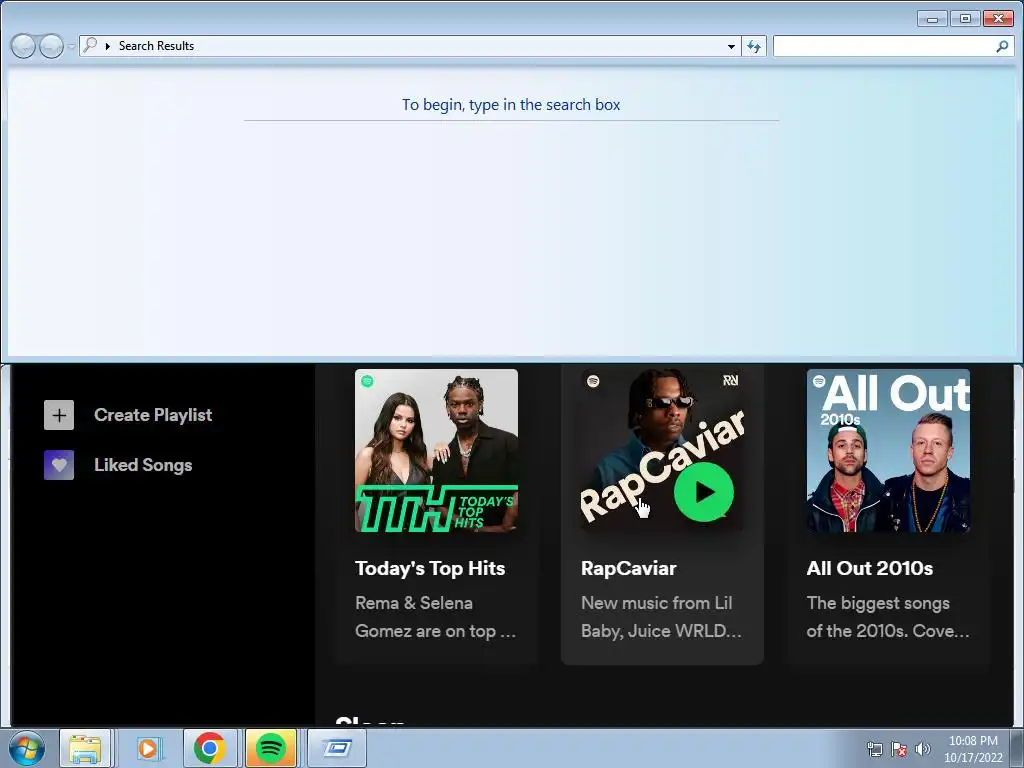Click the volume speaker tray icon

click(923, 749)
